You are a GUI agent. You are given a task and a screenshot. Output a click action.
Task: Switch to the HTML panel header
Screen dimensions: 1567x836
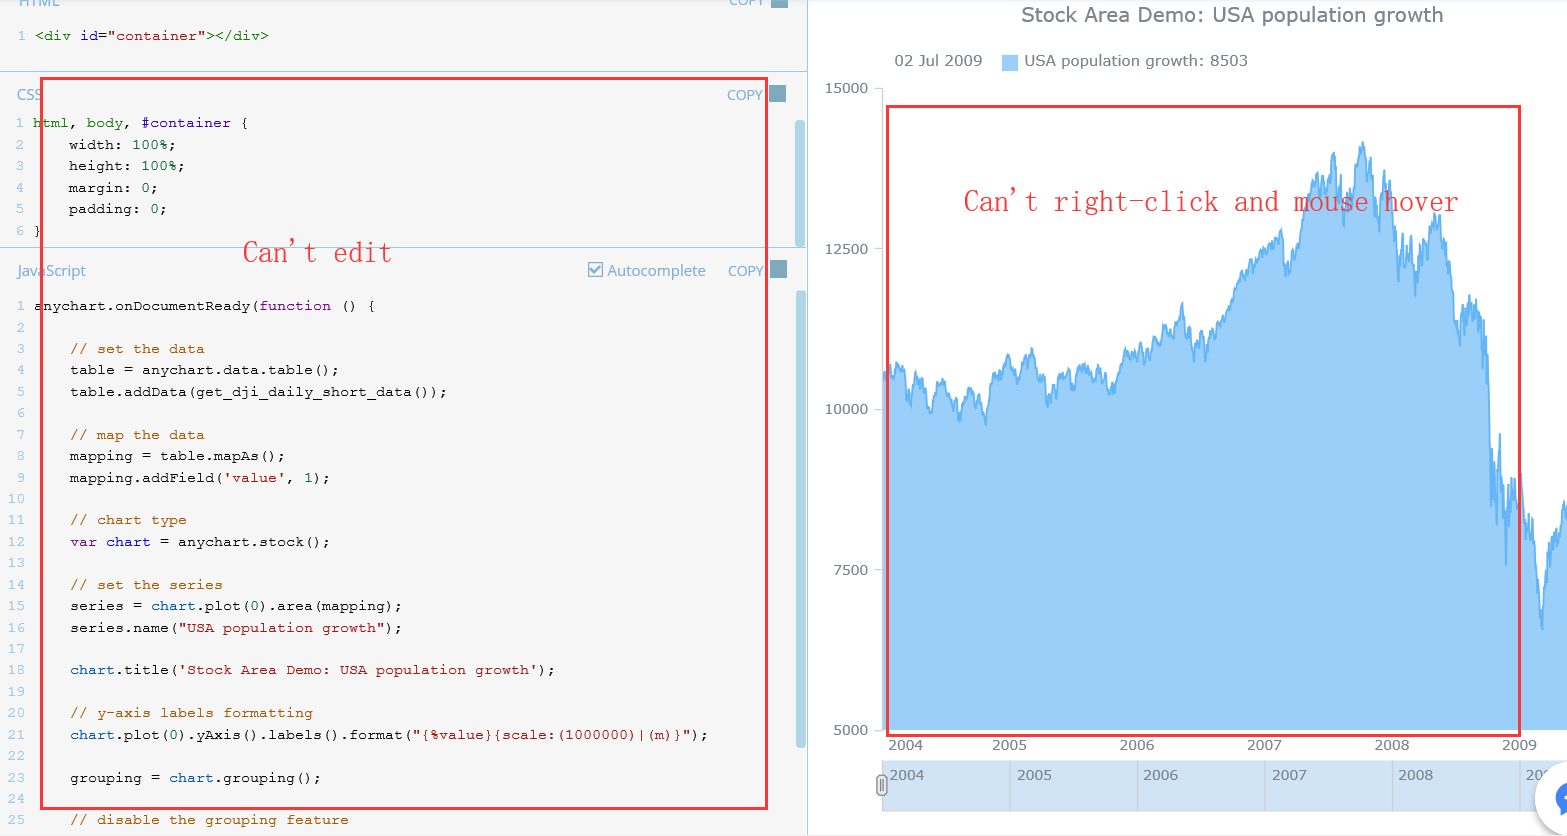(38, 4)
